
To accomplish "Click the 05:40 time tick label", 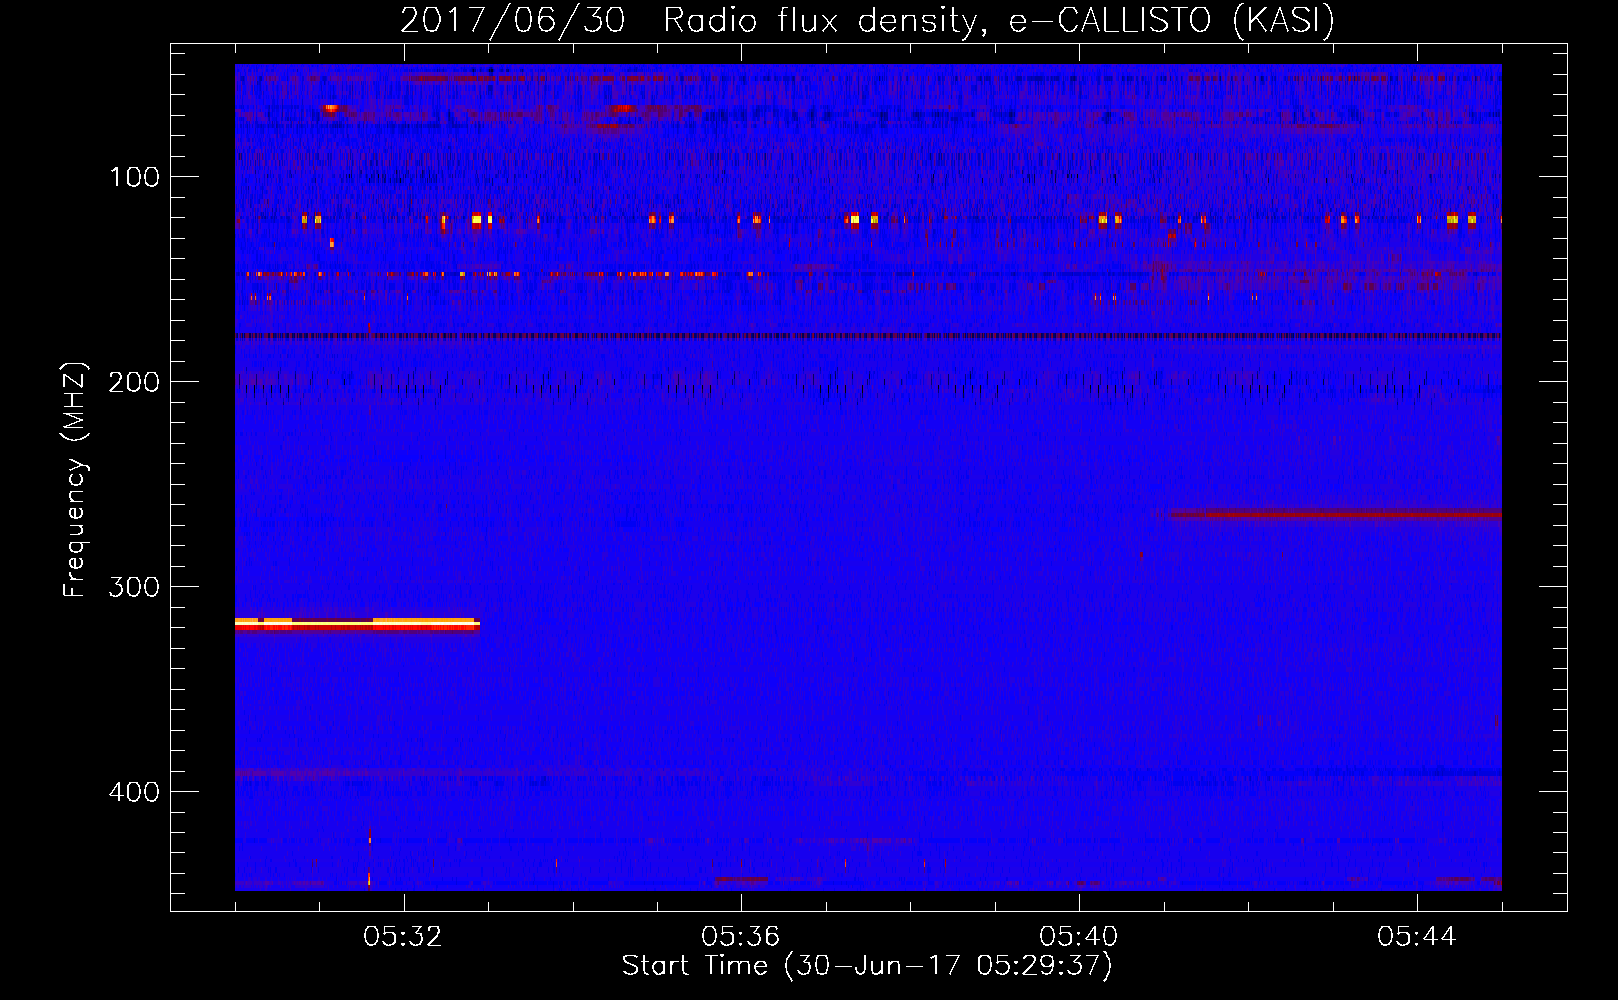I will point(1079,937).
